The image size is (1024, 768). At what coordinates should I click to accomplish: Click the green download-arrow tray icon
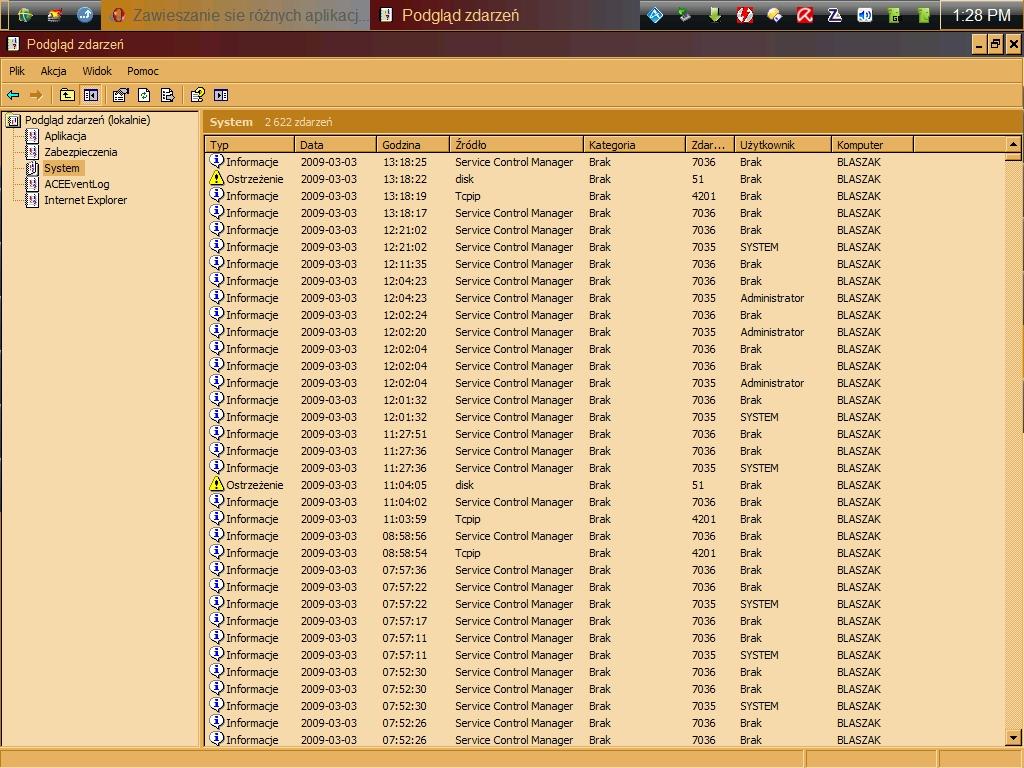[715, 15]
